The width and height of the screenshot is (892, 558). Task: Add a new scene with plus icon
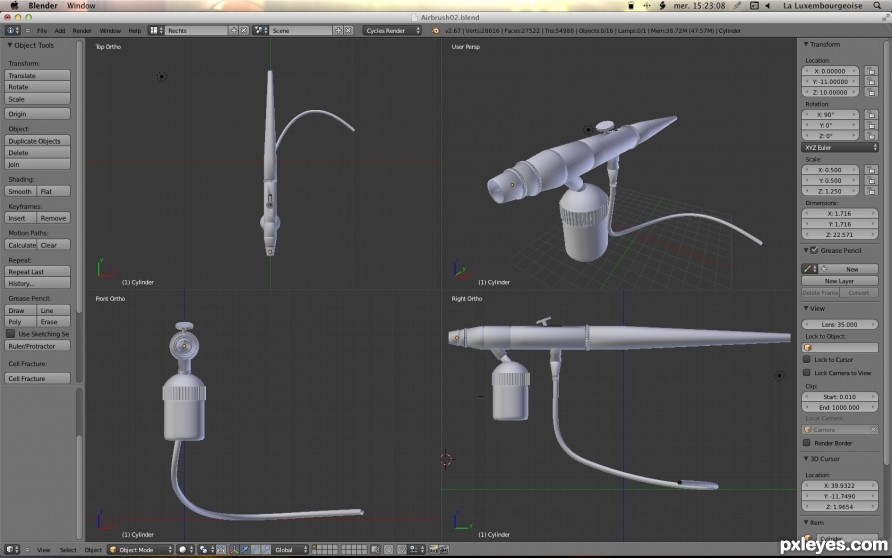(338, 30)
